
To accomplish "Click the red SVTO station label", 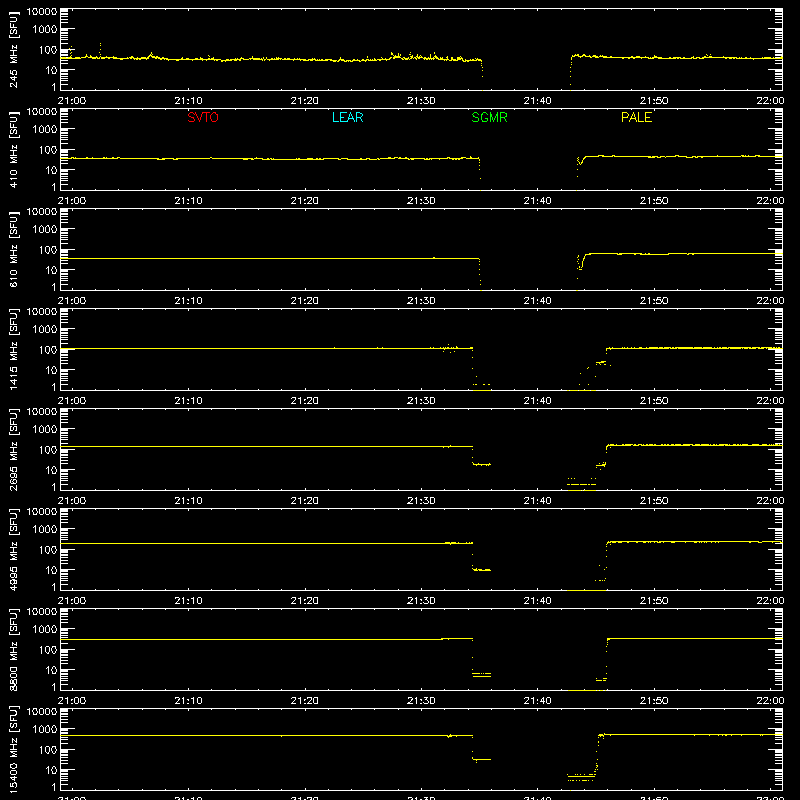I will (x=203, y=117).
